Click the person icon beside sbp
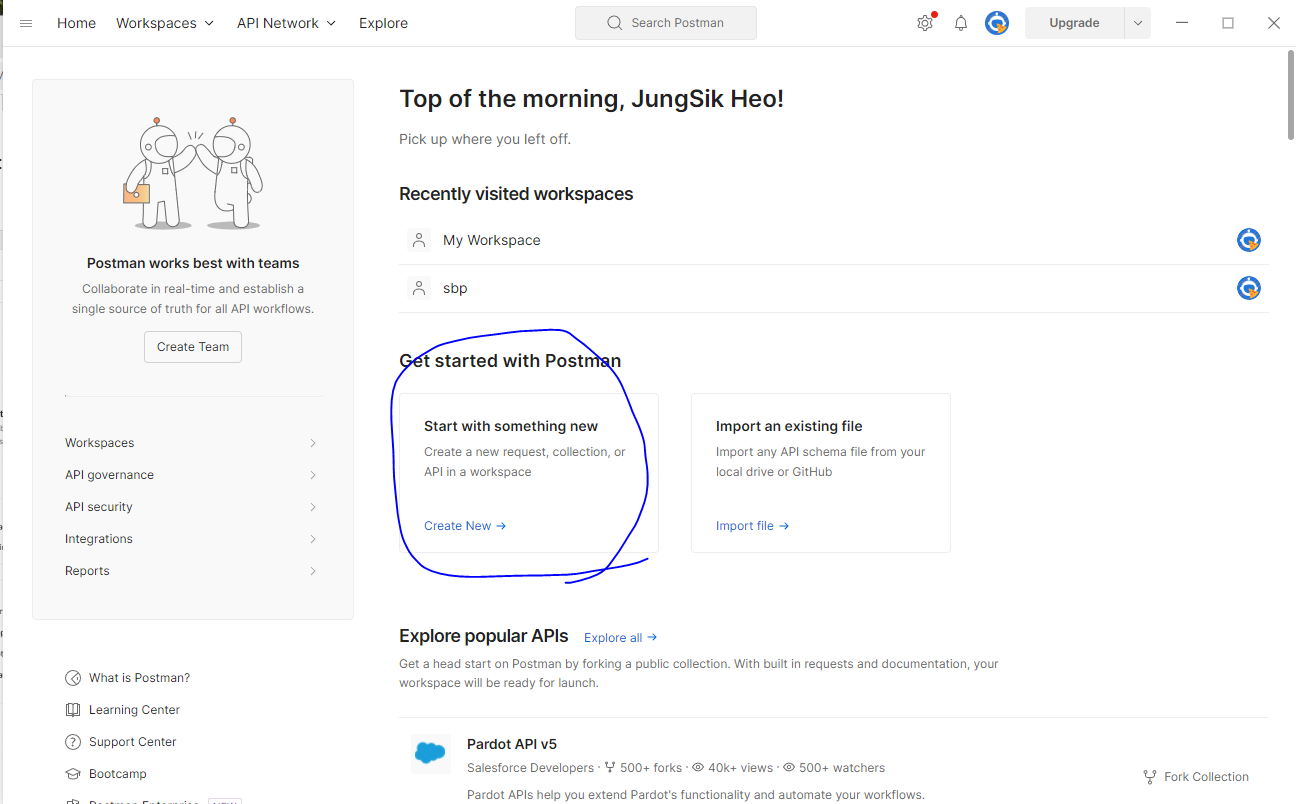Viewport: 1296px width, 804px height. (419, 288)
